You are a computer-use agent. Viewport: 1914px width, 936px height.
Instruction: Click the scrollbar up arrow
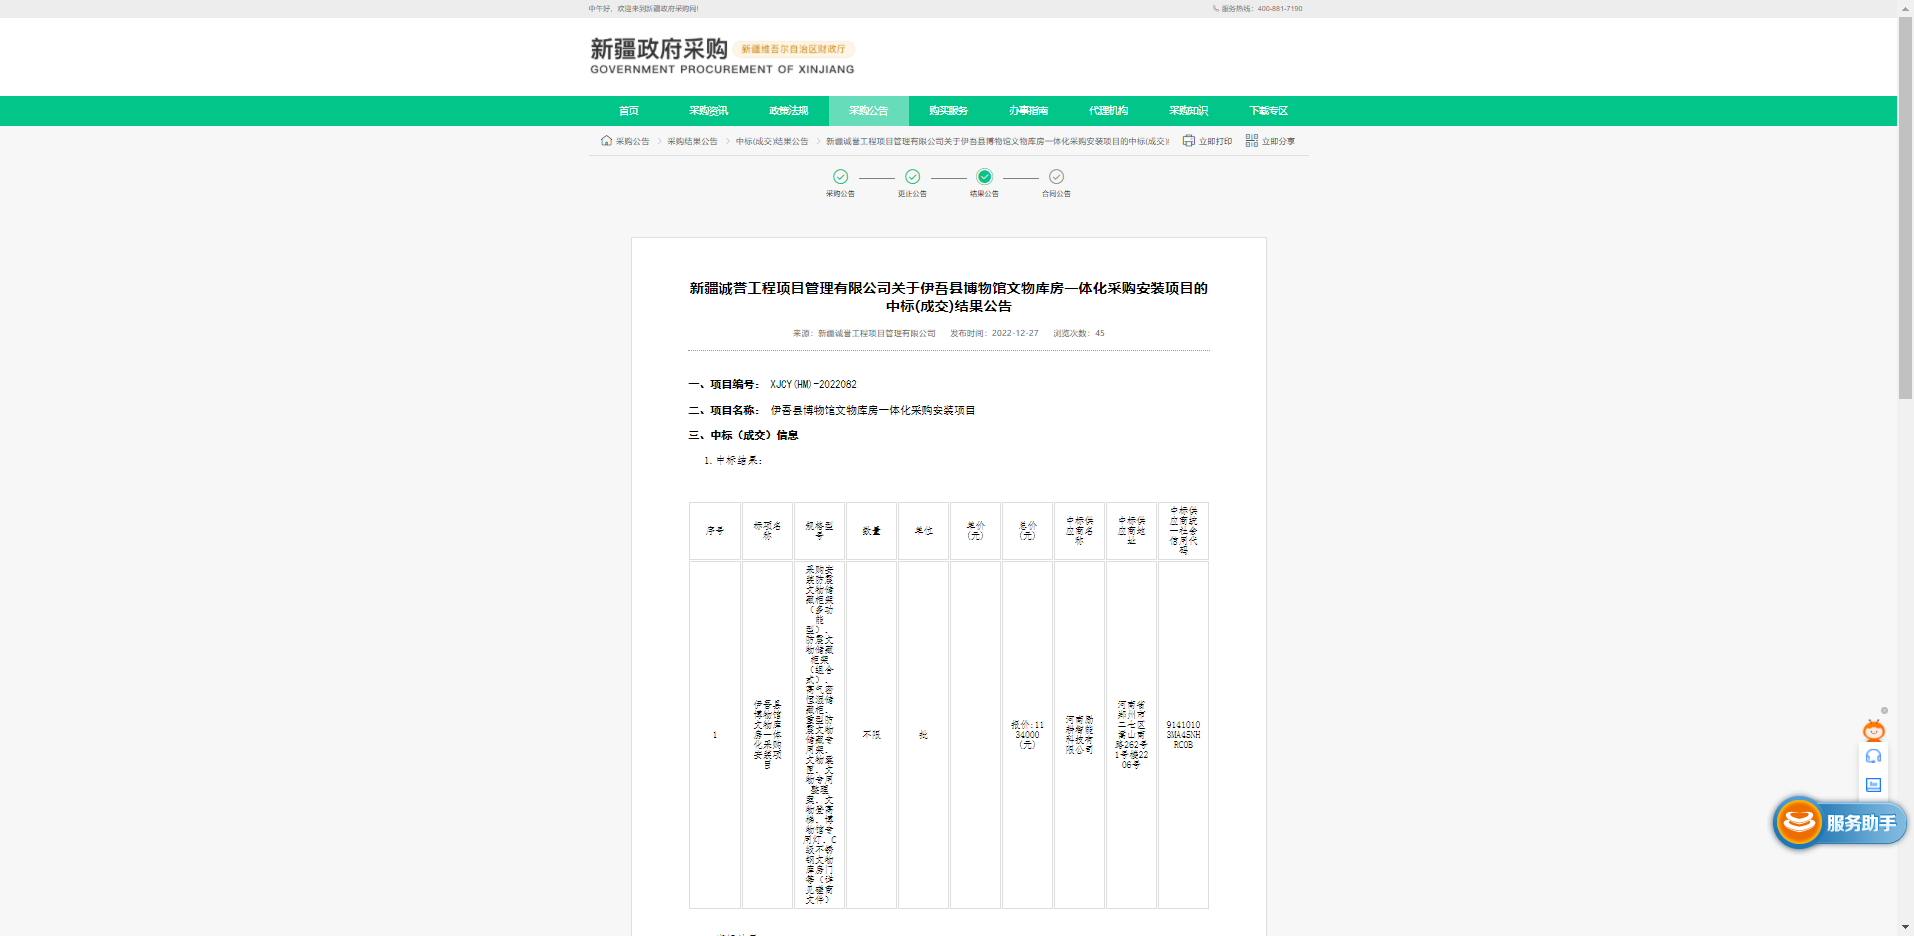[1905, 8]
